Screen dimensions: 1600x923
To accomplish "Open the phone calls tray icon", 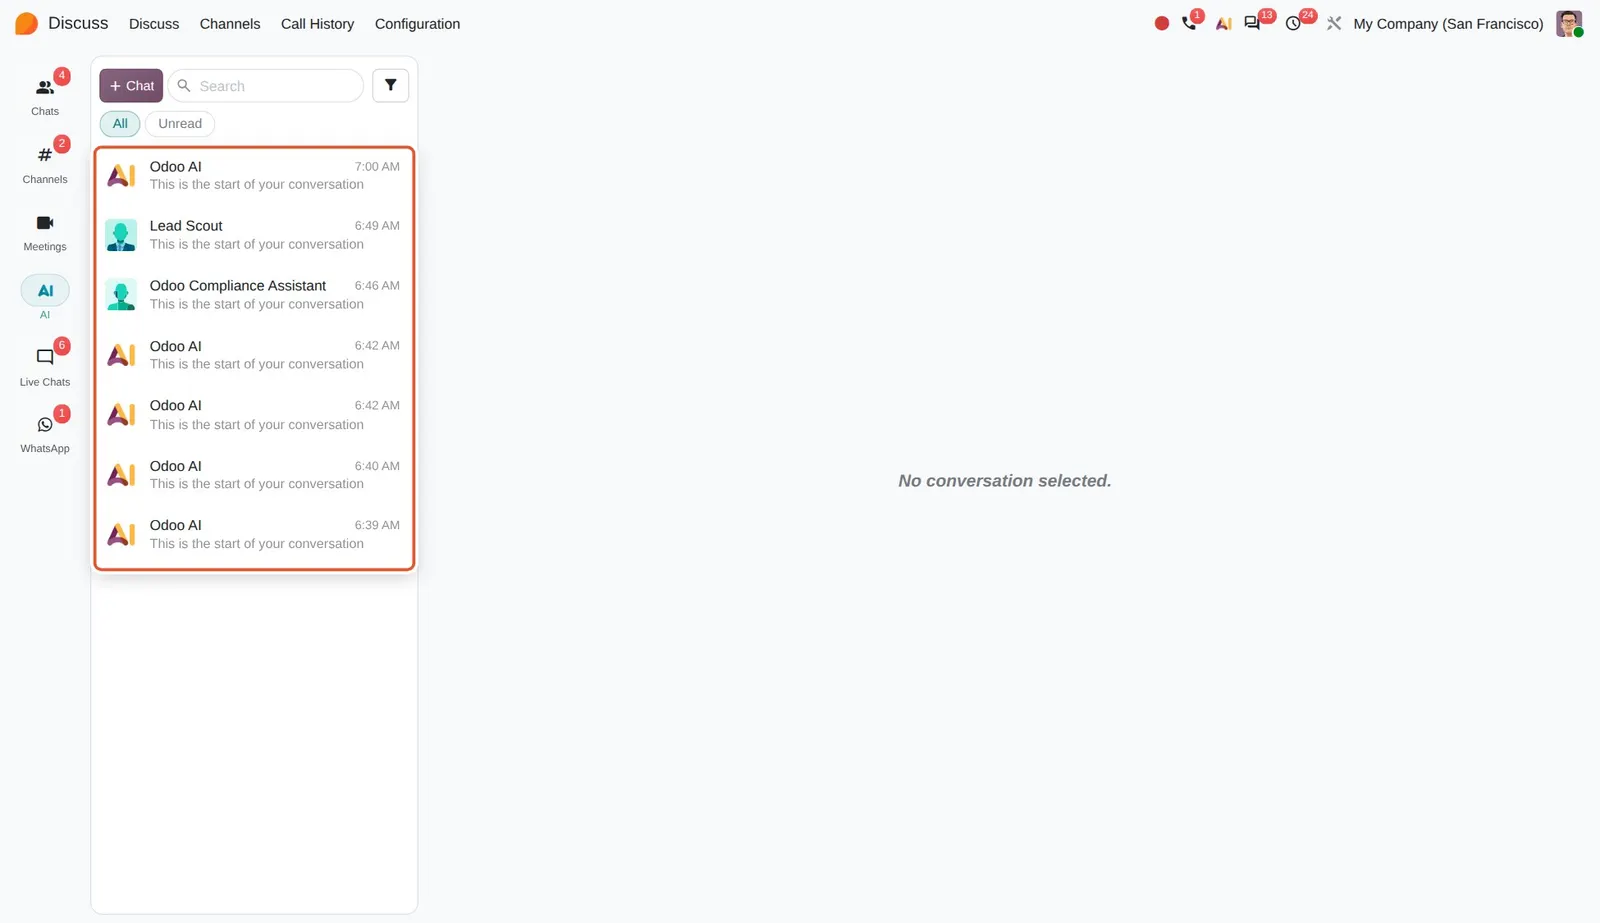I will click(x=1189, y=23).
